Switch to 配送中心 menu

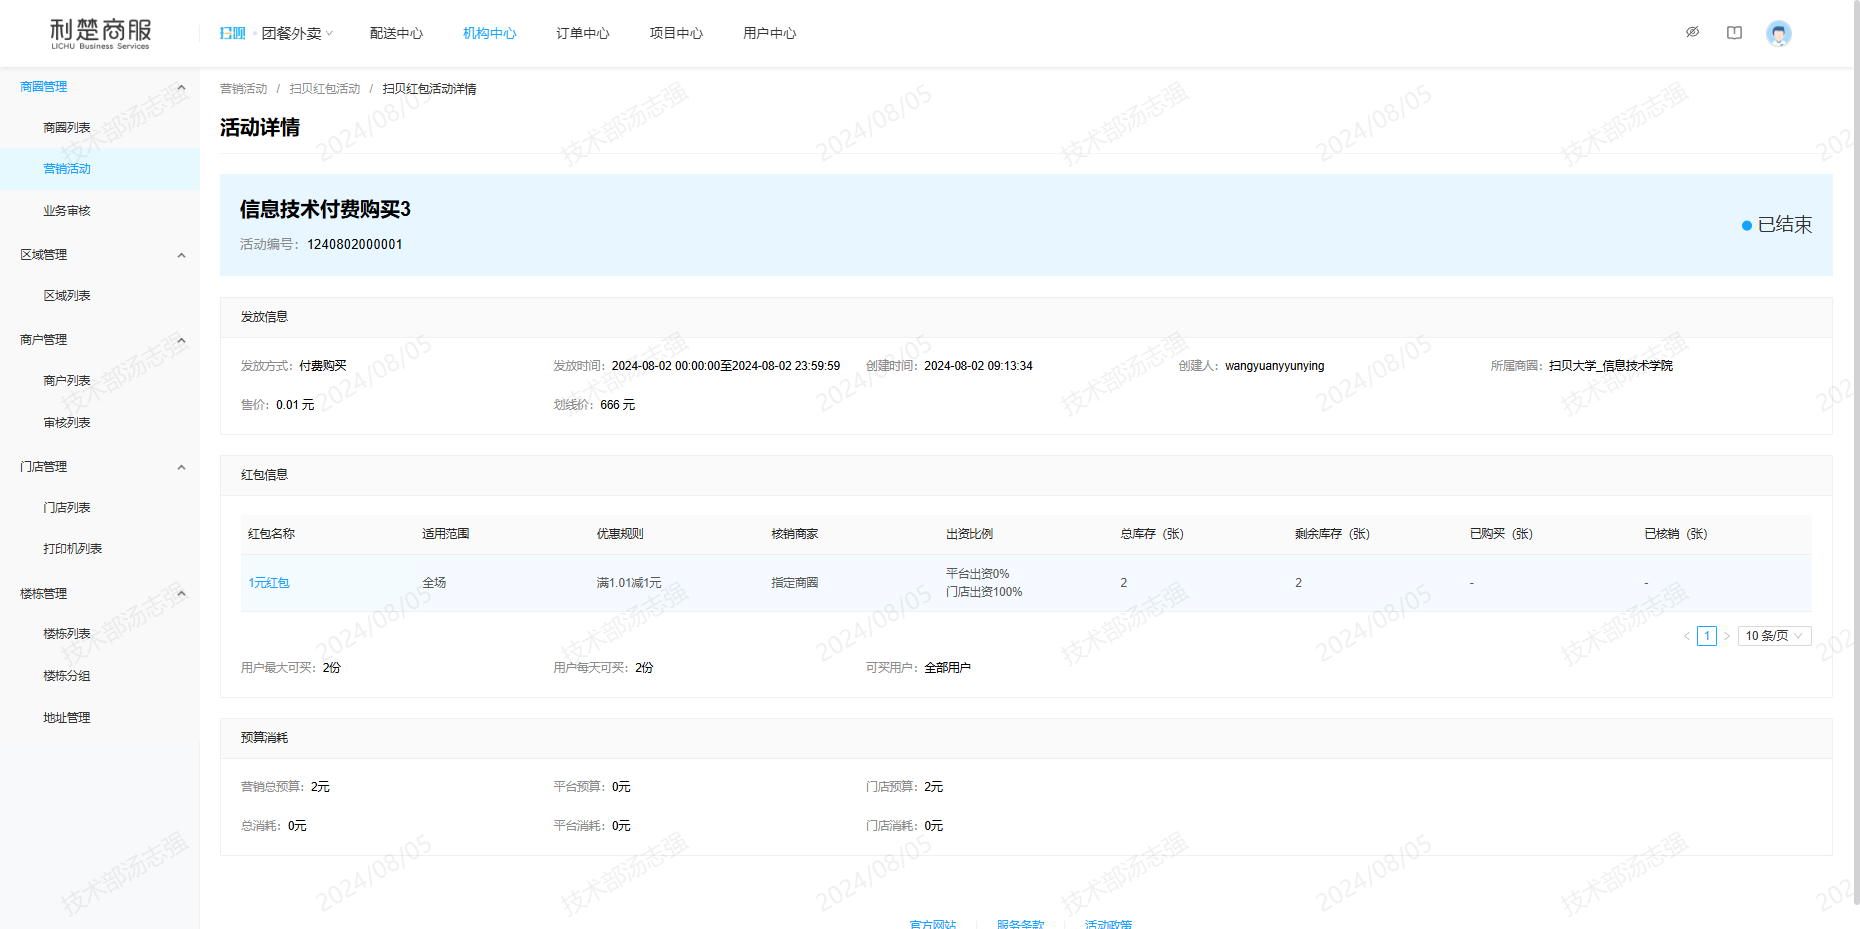click(x=396, y=33)
